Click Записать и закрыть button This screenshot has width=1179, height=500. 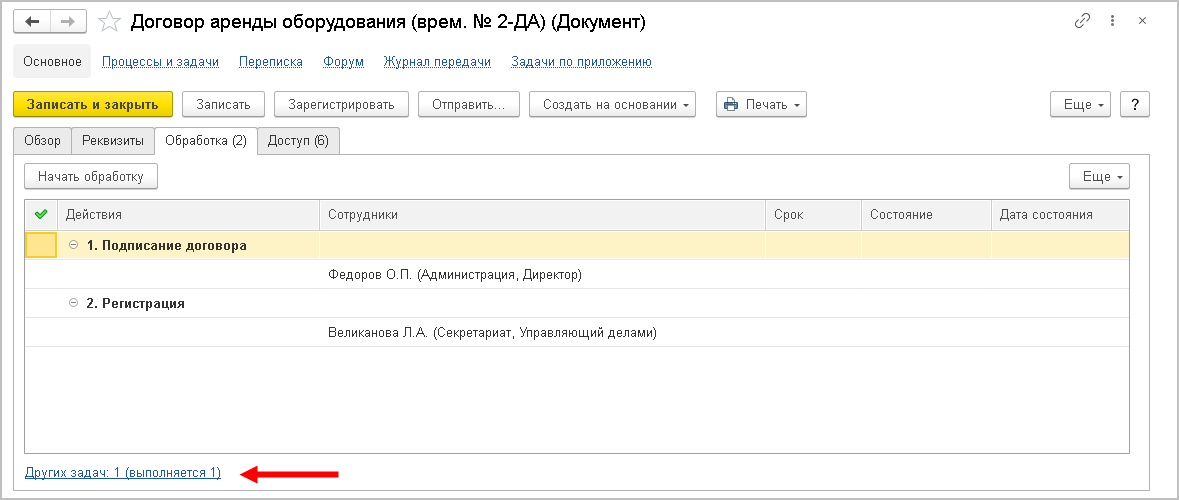[93, 105]
